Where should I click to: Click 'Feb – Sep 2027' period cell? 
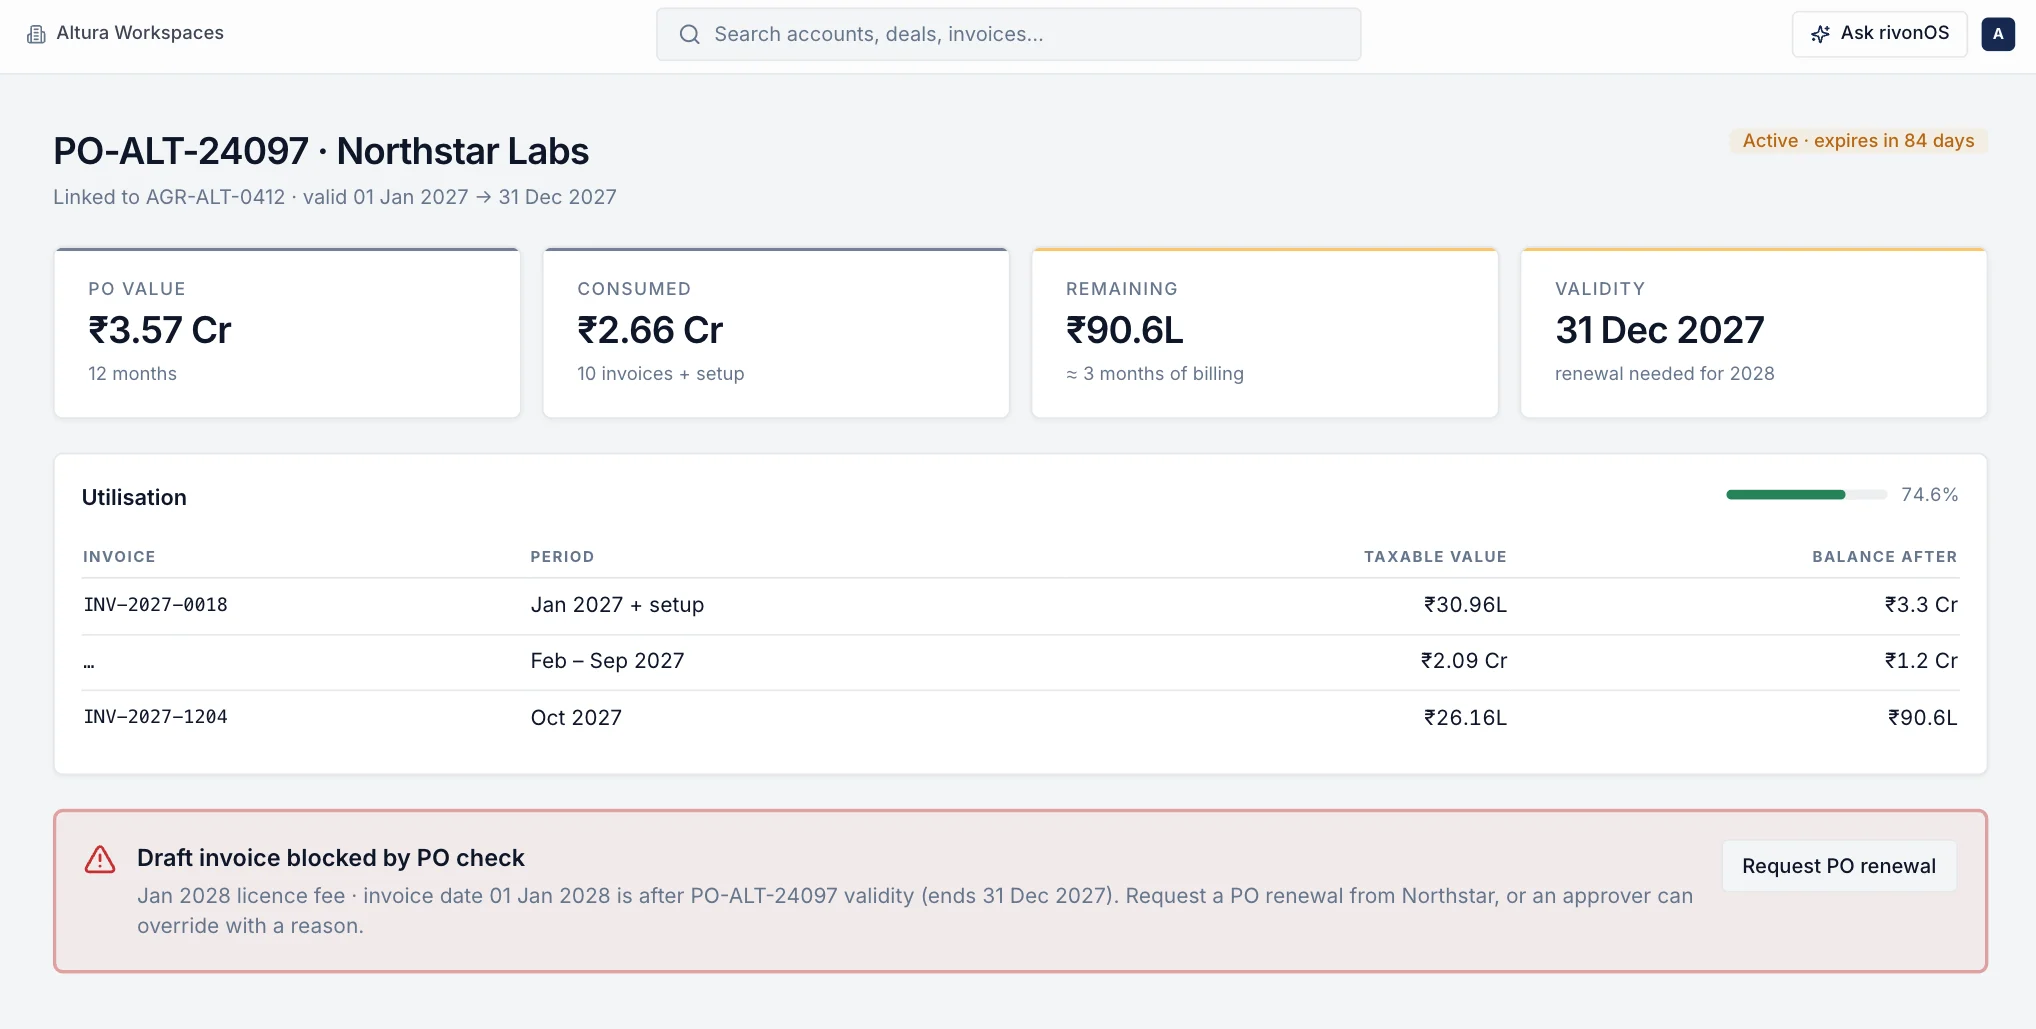(x=607, y=661)
